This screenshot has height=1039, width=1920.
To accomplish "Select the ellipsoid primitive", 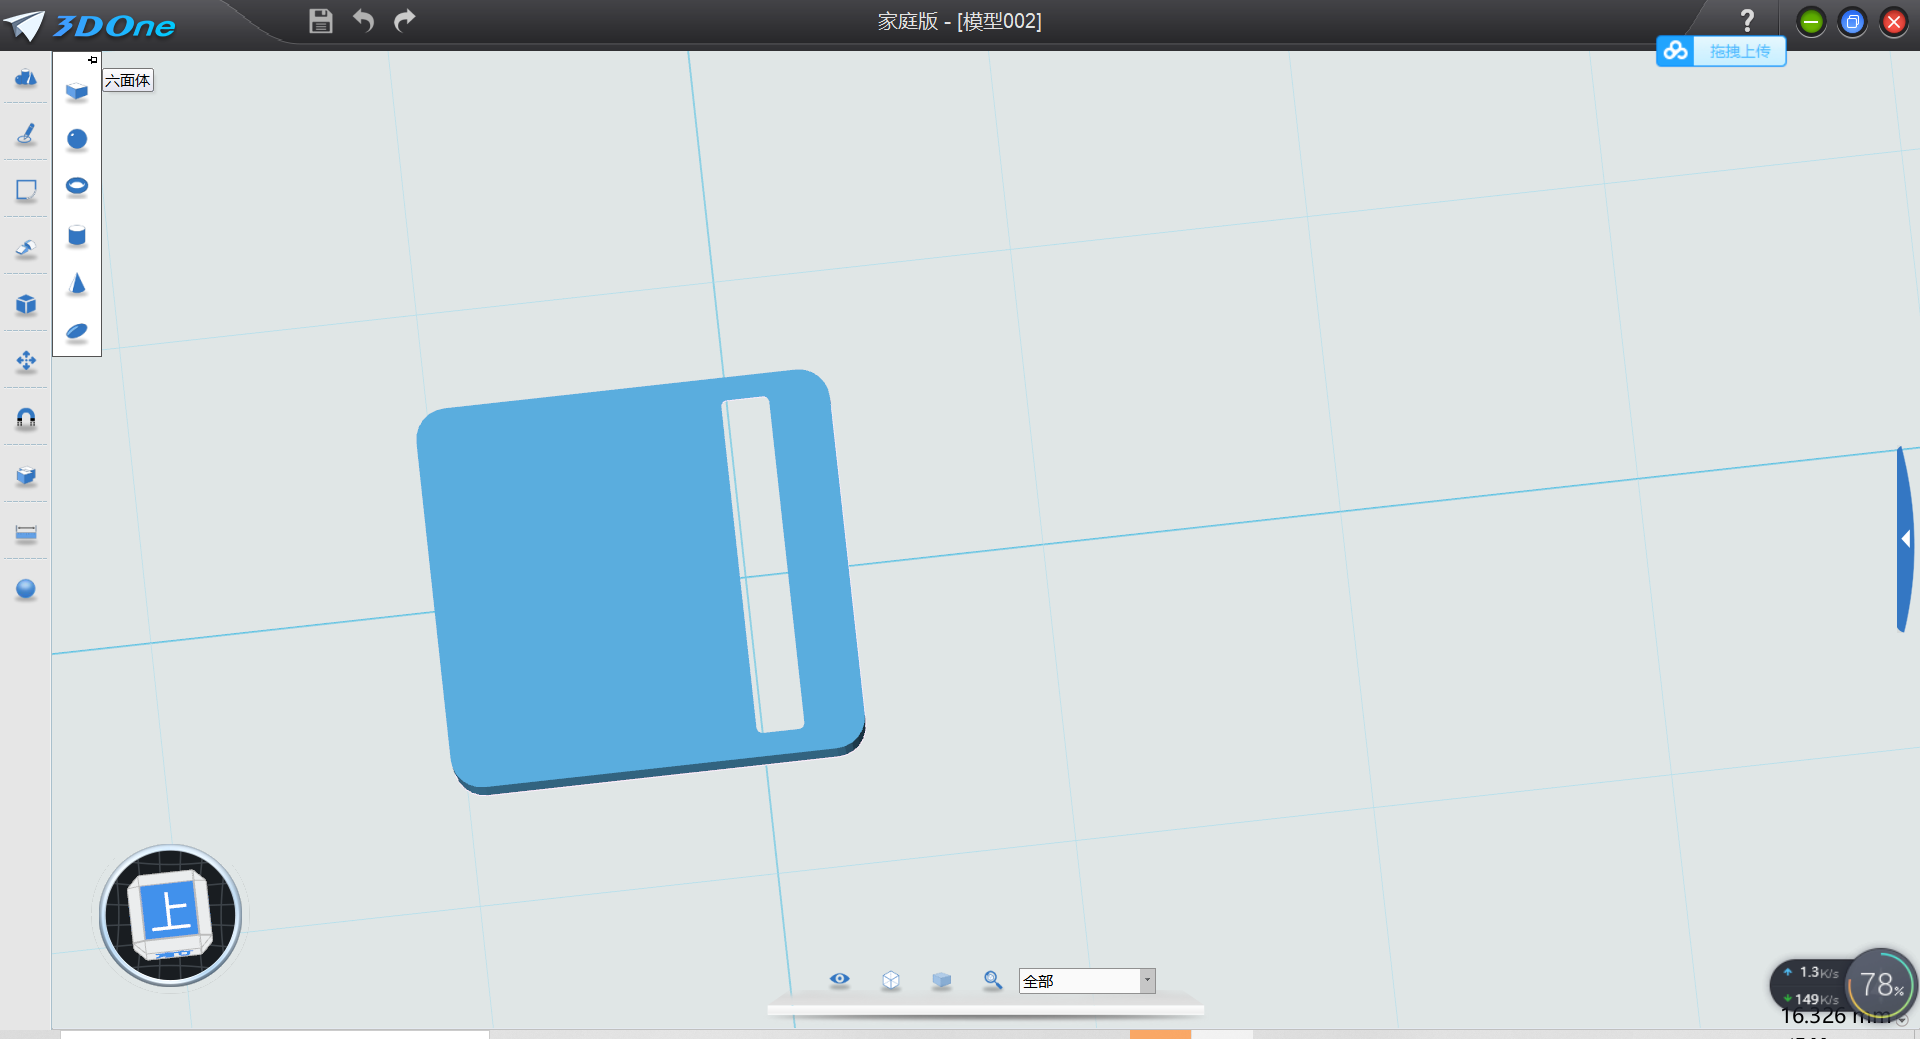I will click(77, 331).
